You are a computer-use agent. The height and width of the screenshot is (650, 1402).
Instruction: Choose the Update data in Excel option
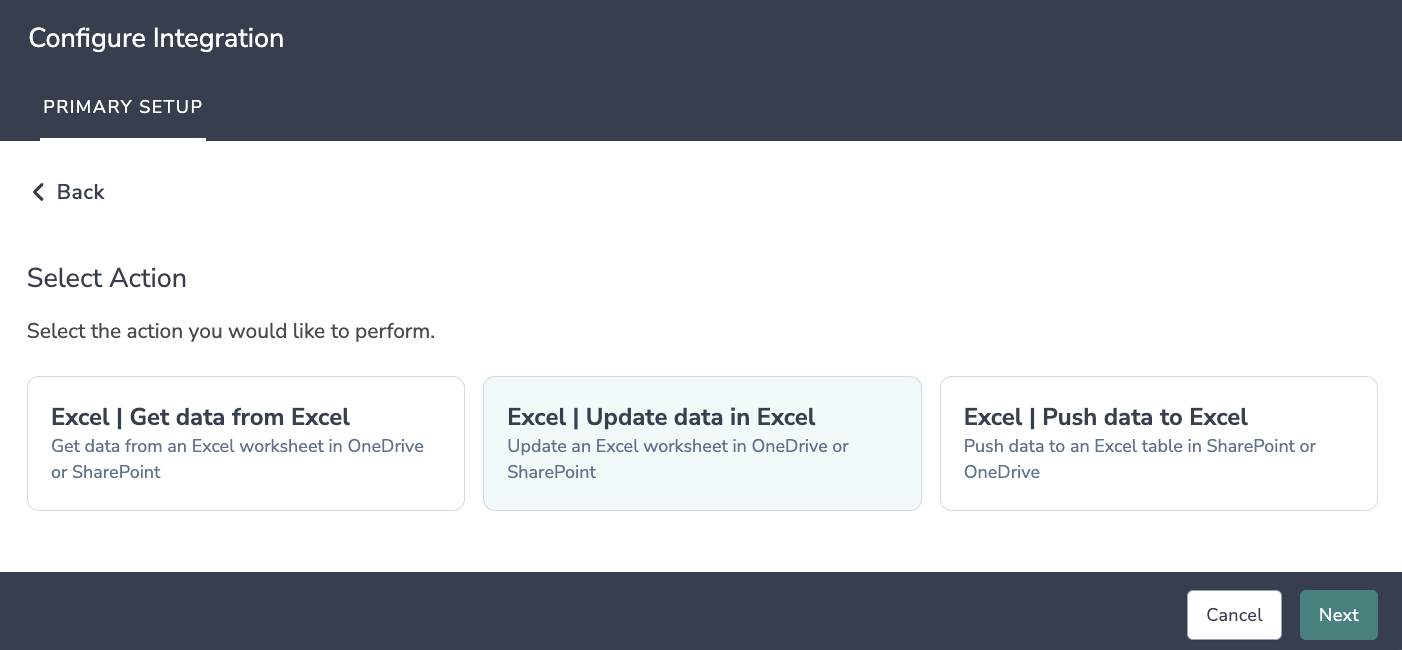point(701,443)
